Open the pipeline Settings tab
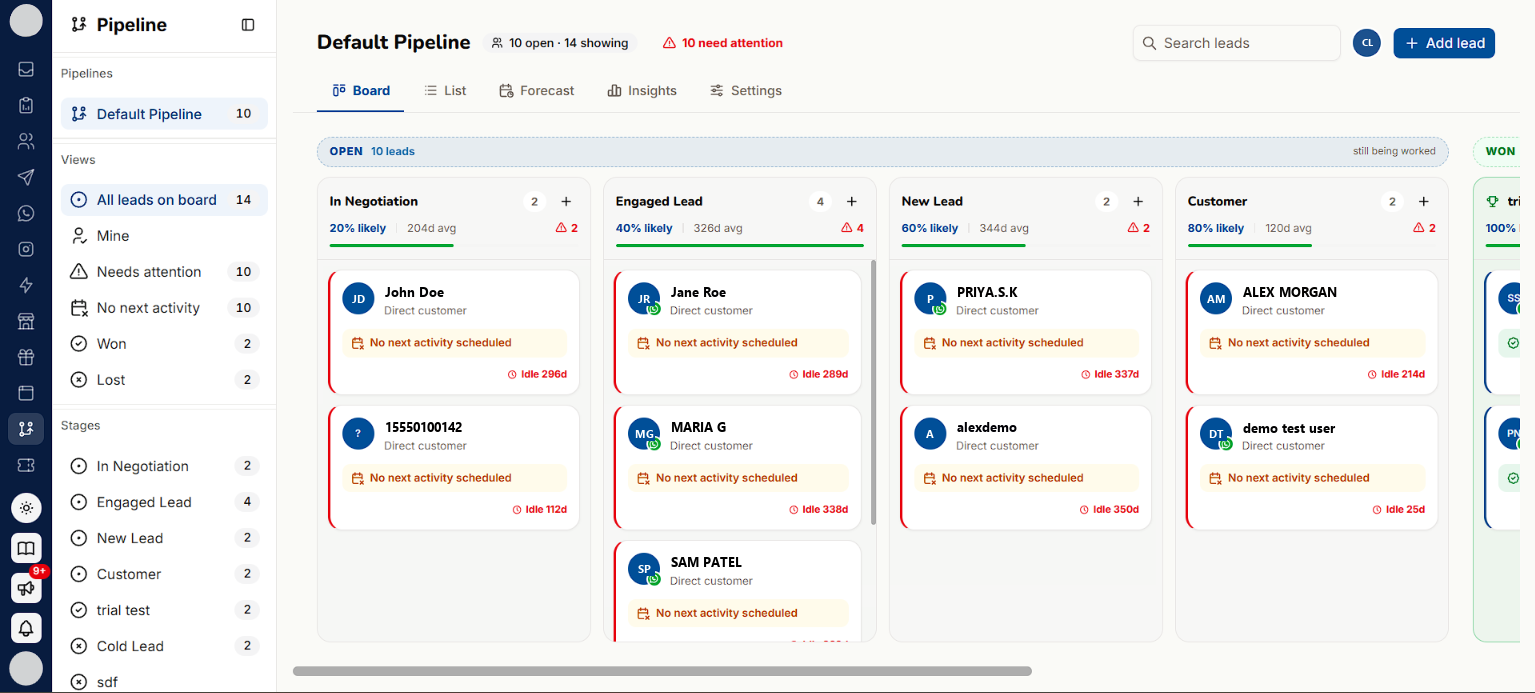This screenshot has width=1535, height=693. point(746,91)
